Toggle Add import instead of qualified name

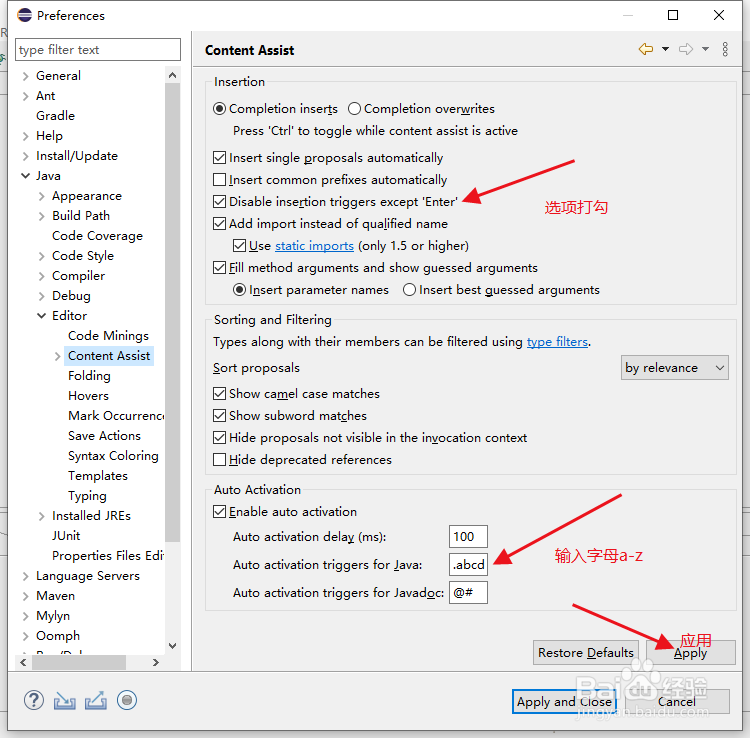(220, 223)
